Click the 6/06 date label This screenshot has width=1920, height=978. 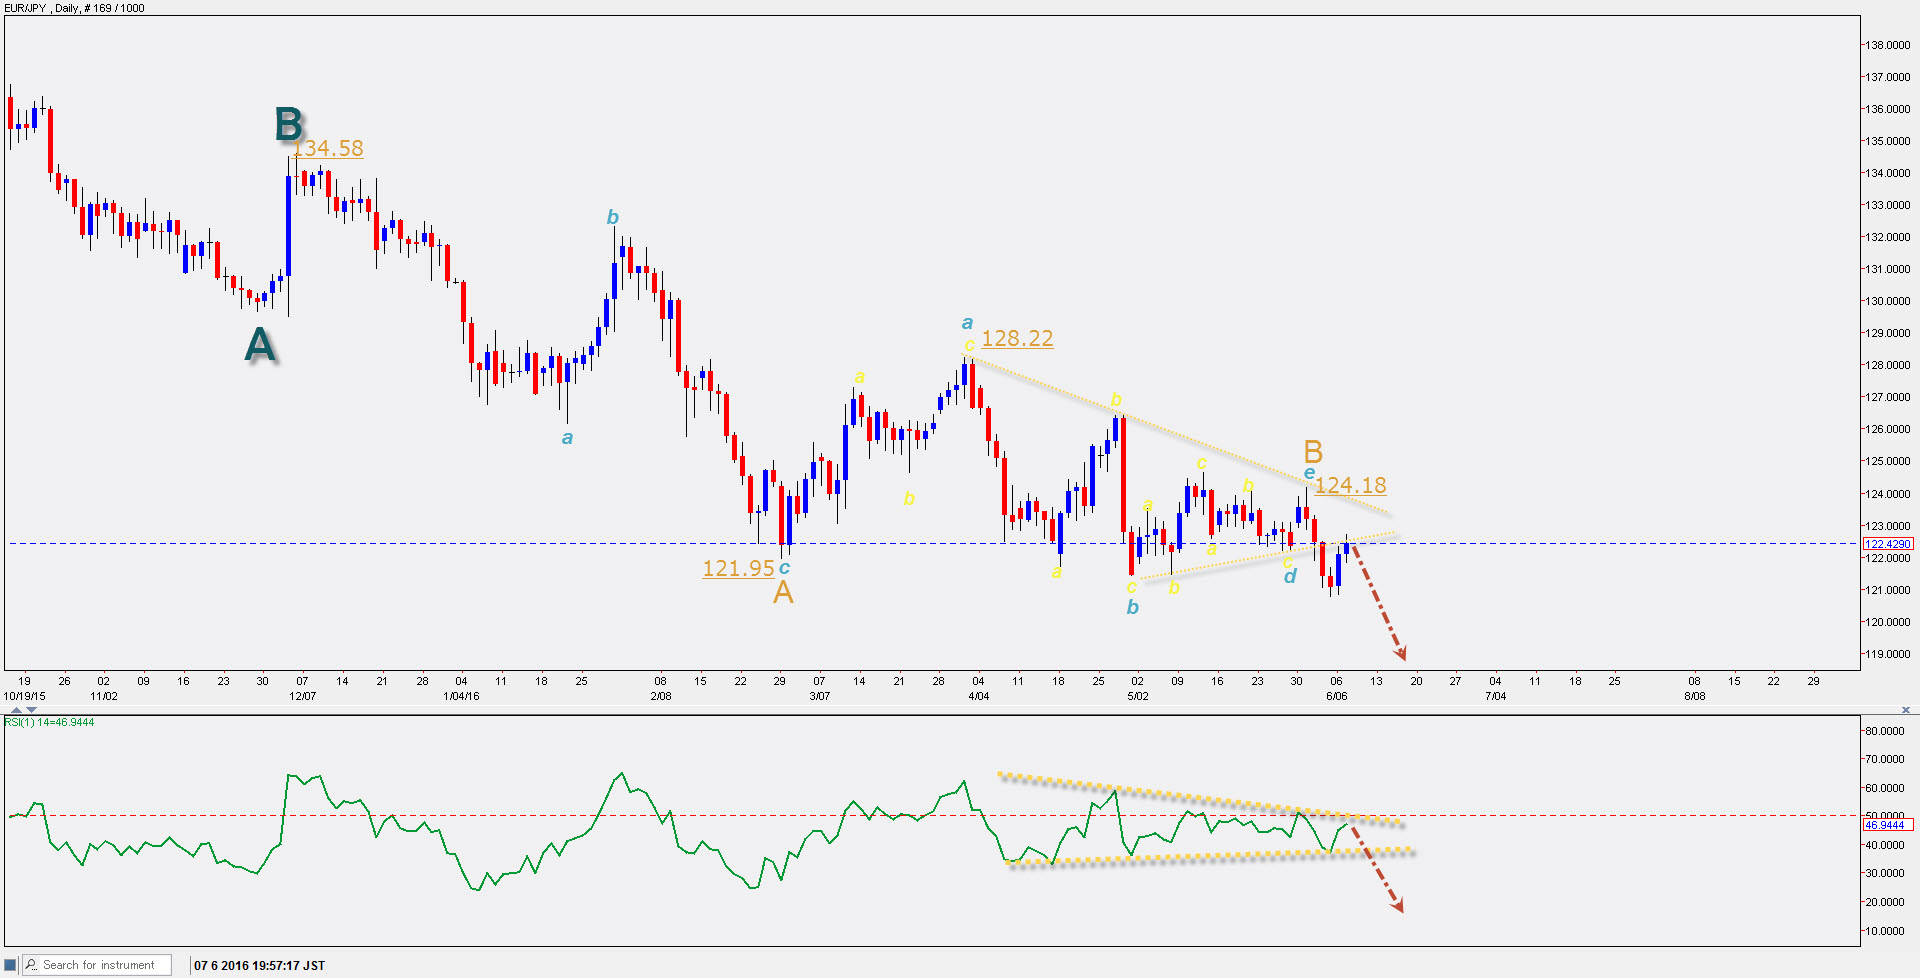1337,696
